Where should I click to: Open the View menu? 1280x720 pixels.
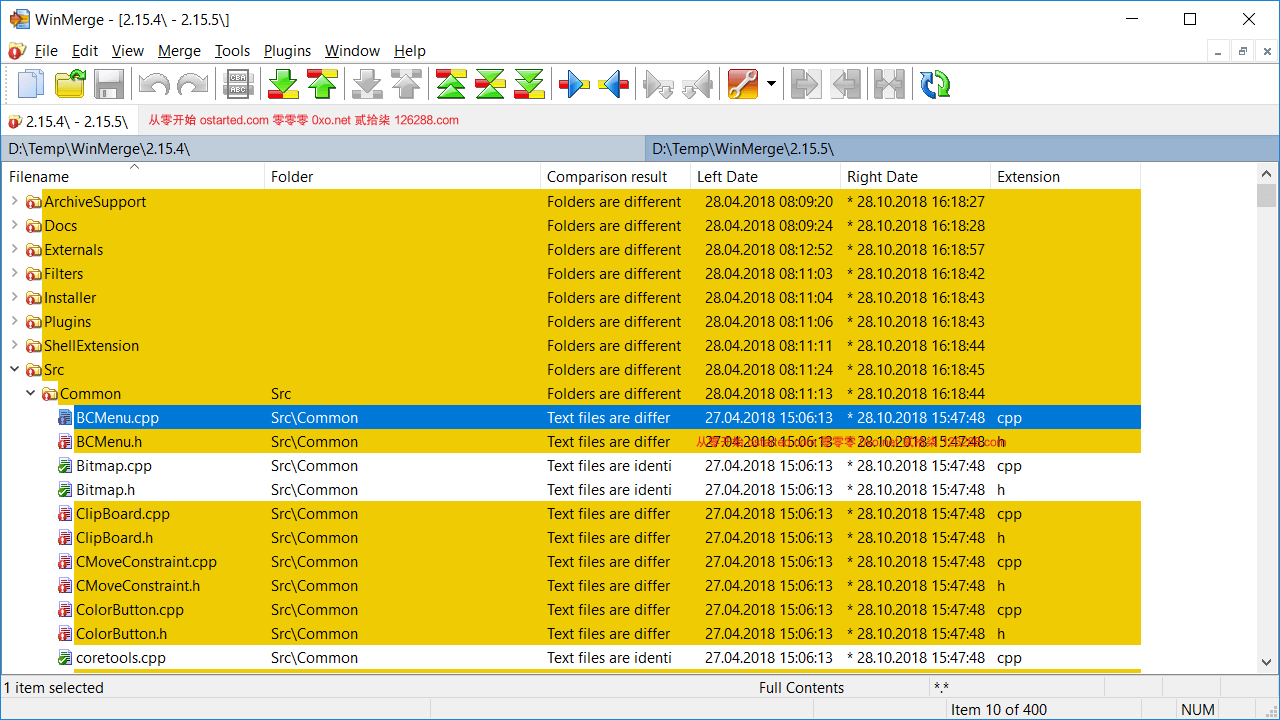tap(128, 51)
